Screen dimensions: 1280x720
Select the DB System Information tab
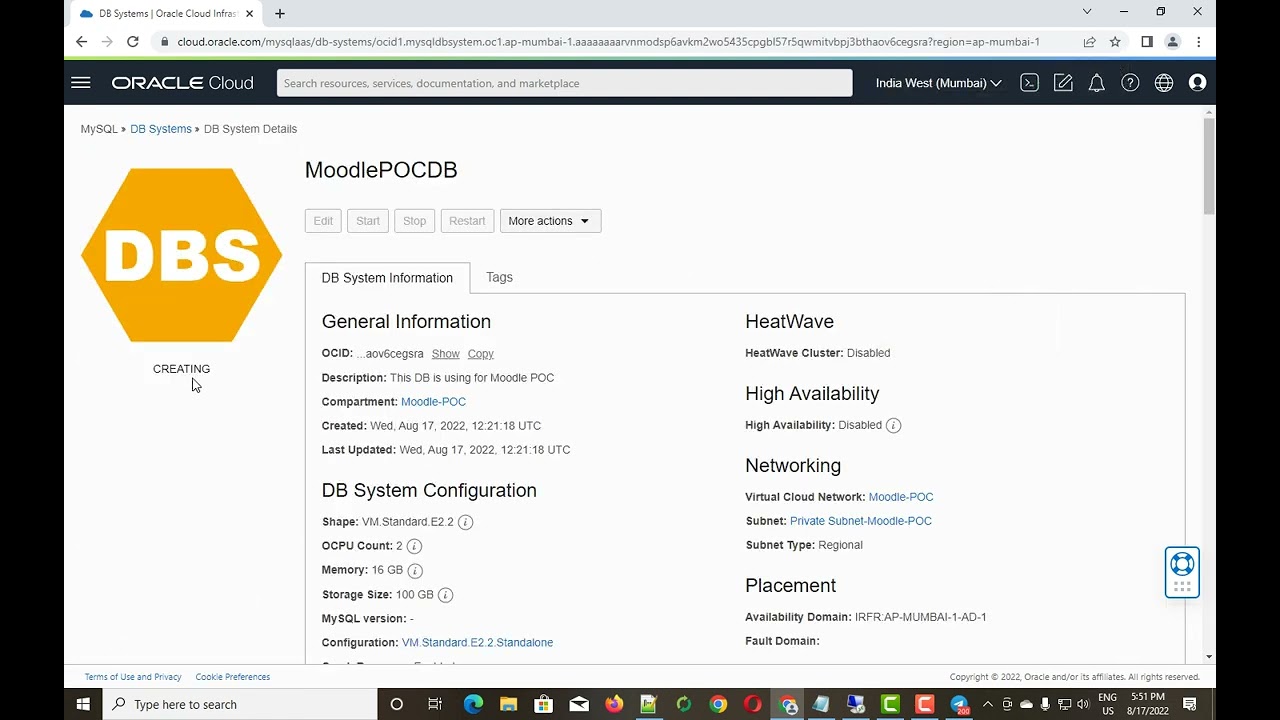(387, 278)
